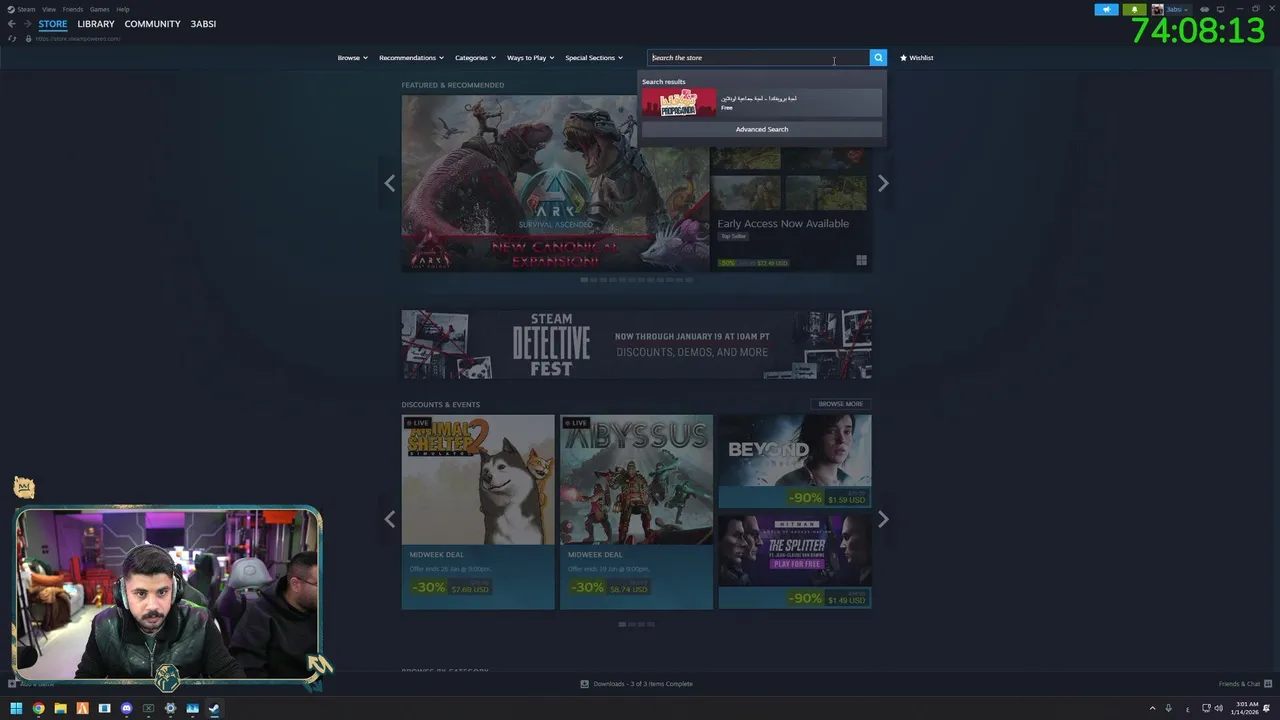Image resolution: width=1280 pixels, height=720 pixels.
Task: Switch to the COMMUNITY tab
Action: [x=152, y=24]
